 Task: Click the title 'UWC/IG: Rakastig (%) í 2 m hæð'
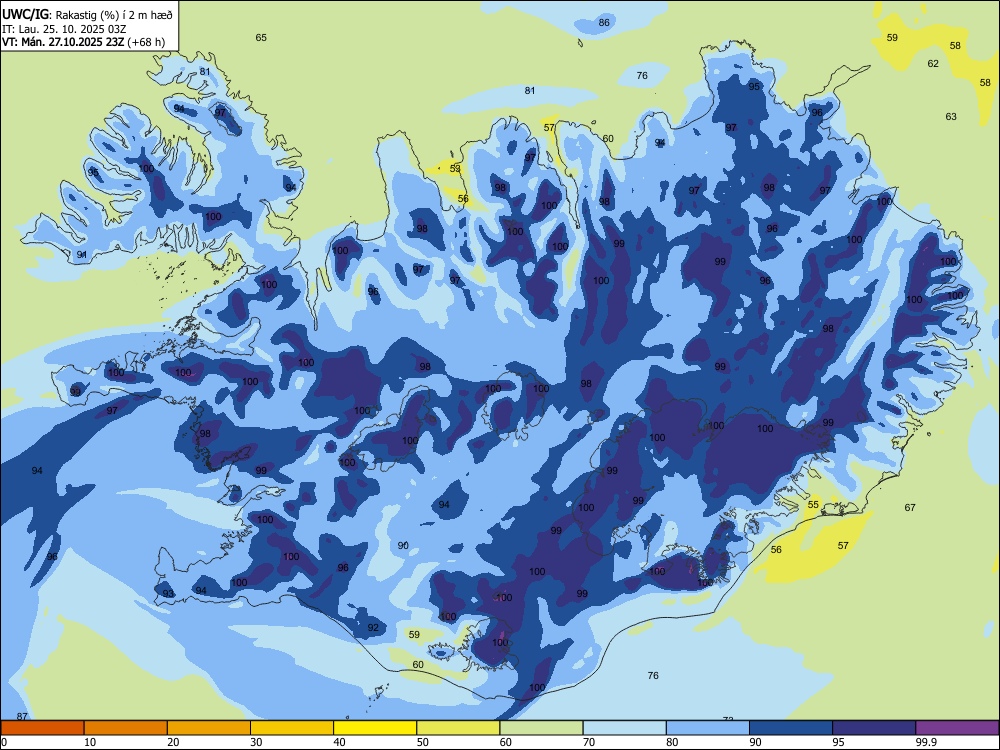(87, 14)
